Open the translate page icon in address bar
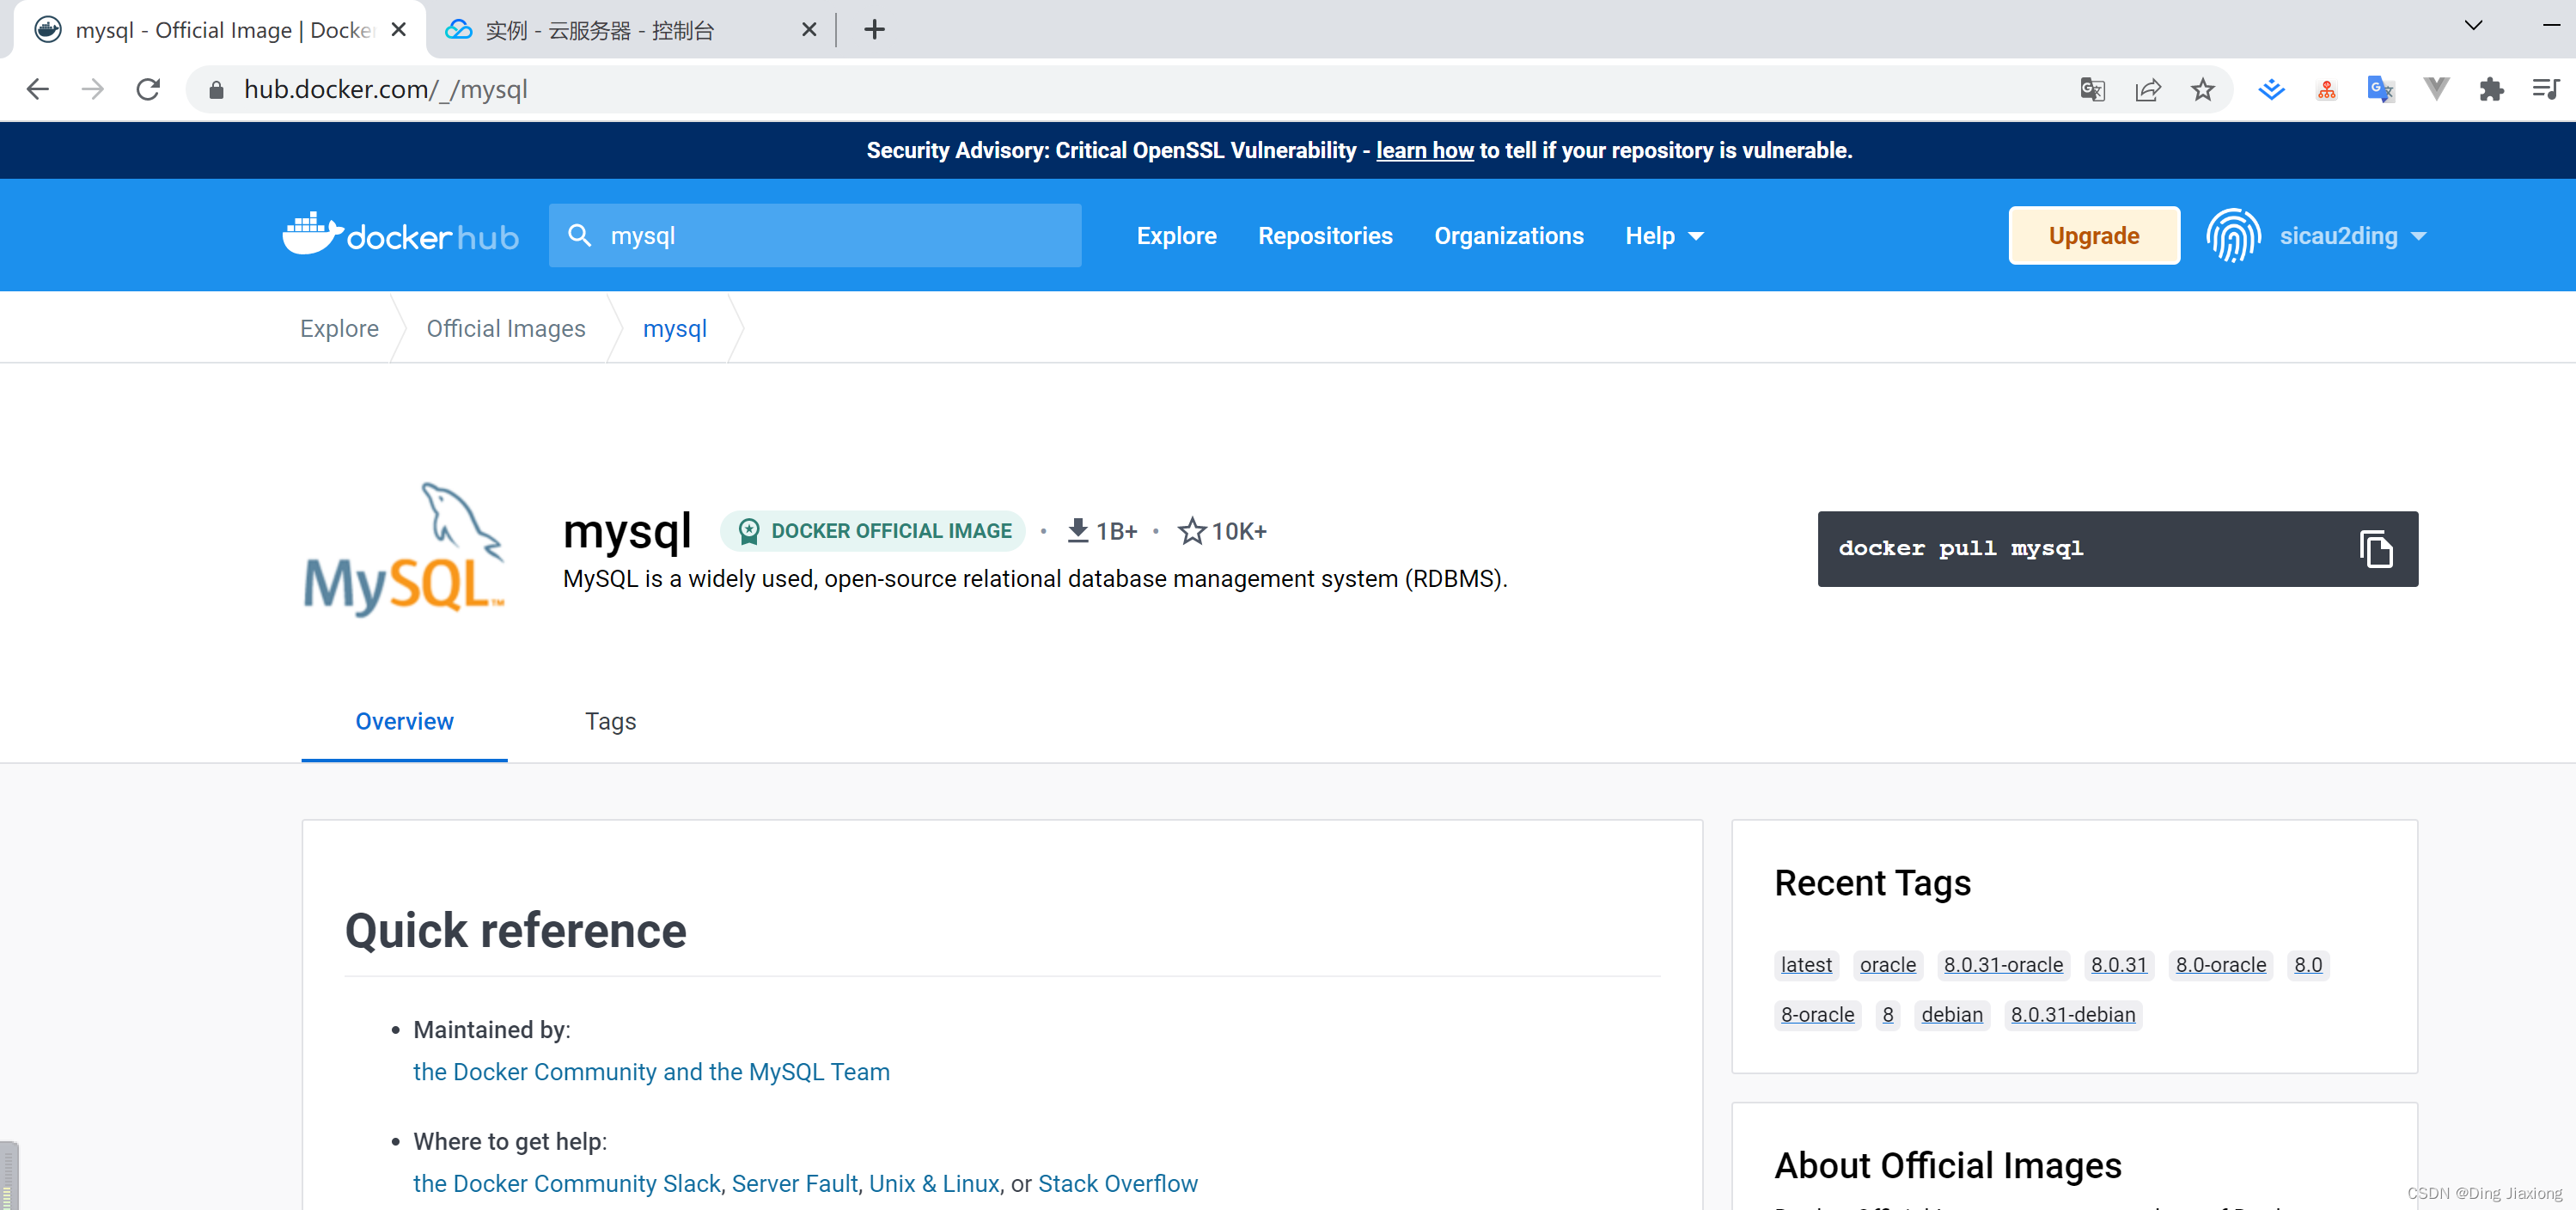This screenshot has height=1210, width=2576. pos(2092,90)
